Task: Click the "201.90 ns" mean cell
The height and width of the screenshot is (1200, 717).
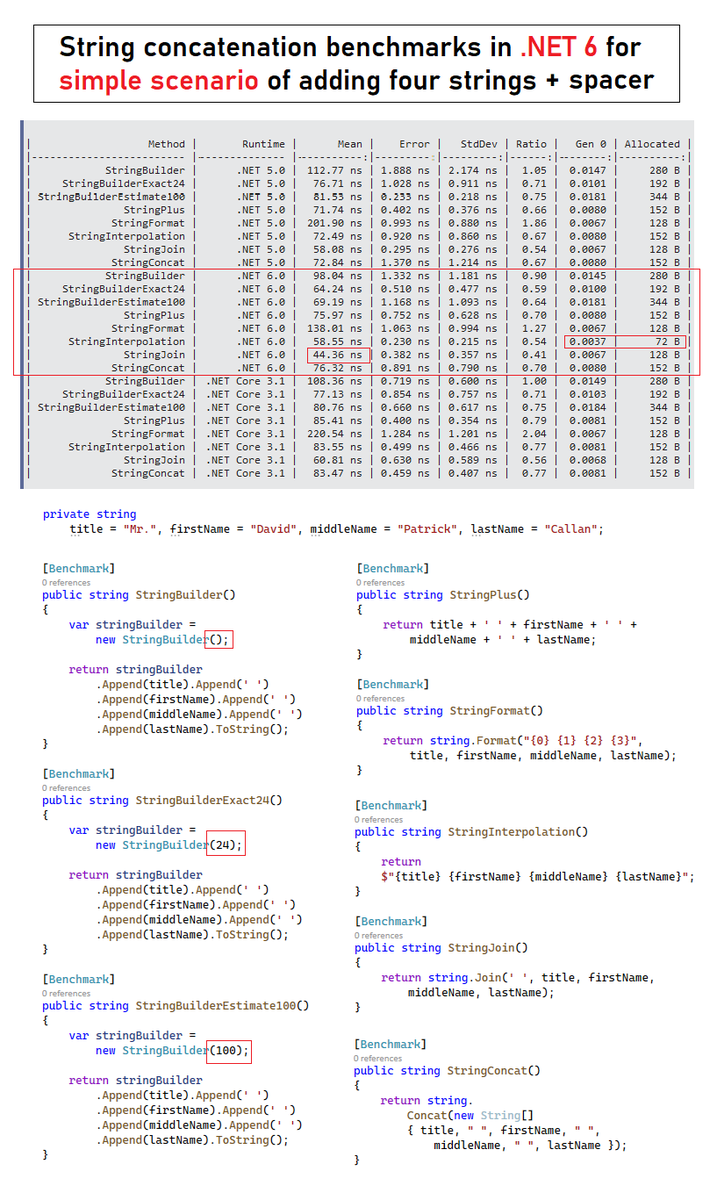Action: [x=336, y=223]
